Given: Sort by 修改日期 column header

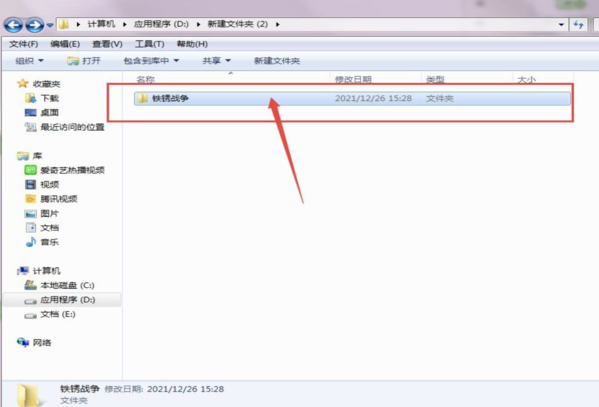Looking at the screenshot, I should (x=353, y=79).
